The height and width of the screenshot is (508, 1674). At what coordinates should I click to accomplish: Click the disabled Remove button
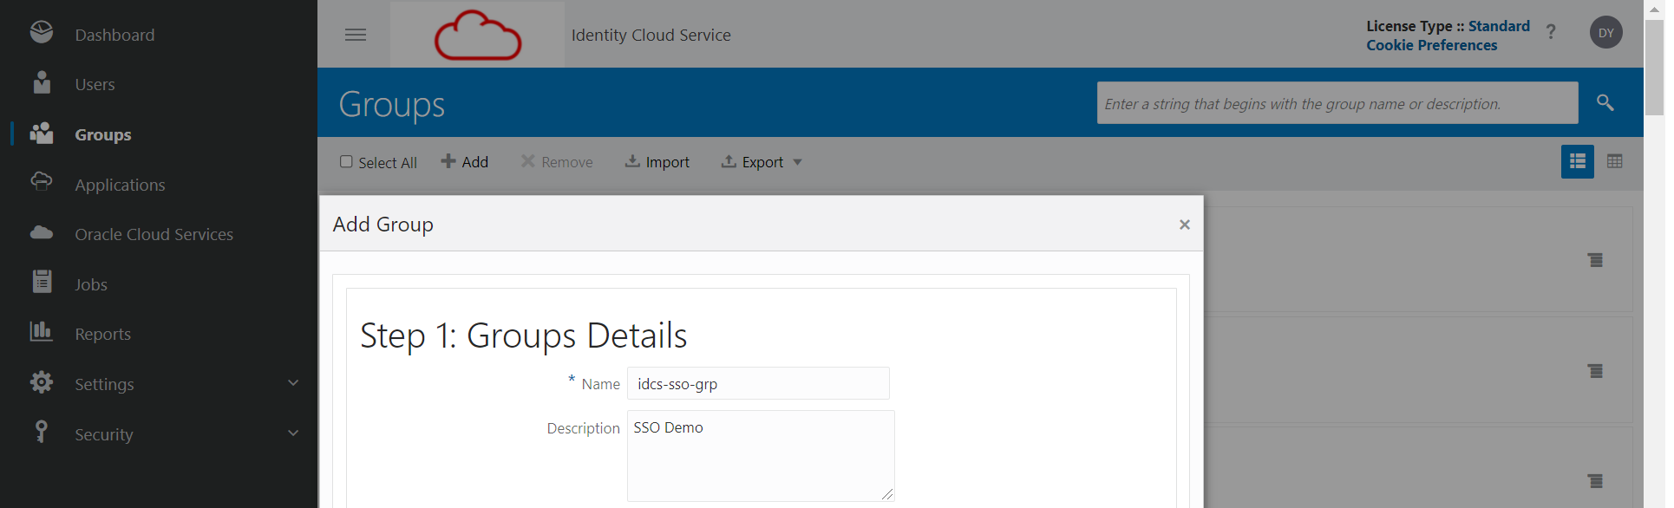pyautogui.click(x=557, y=162)
